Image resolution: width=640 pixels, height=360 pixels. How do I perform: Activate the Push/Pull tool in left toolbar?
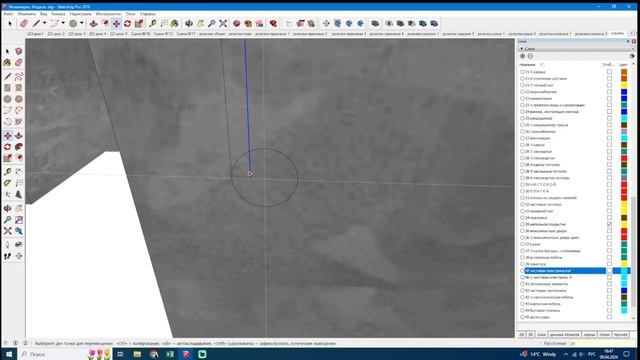[x=19, y=136]
